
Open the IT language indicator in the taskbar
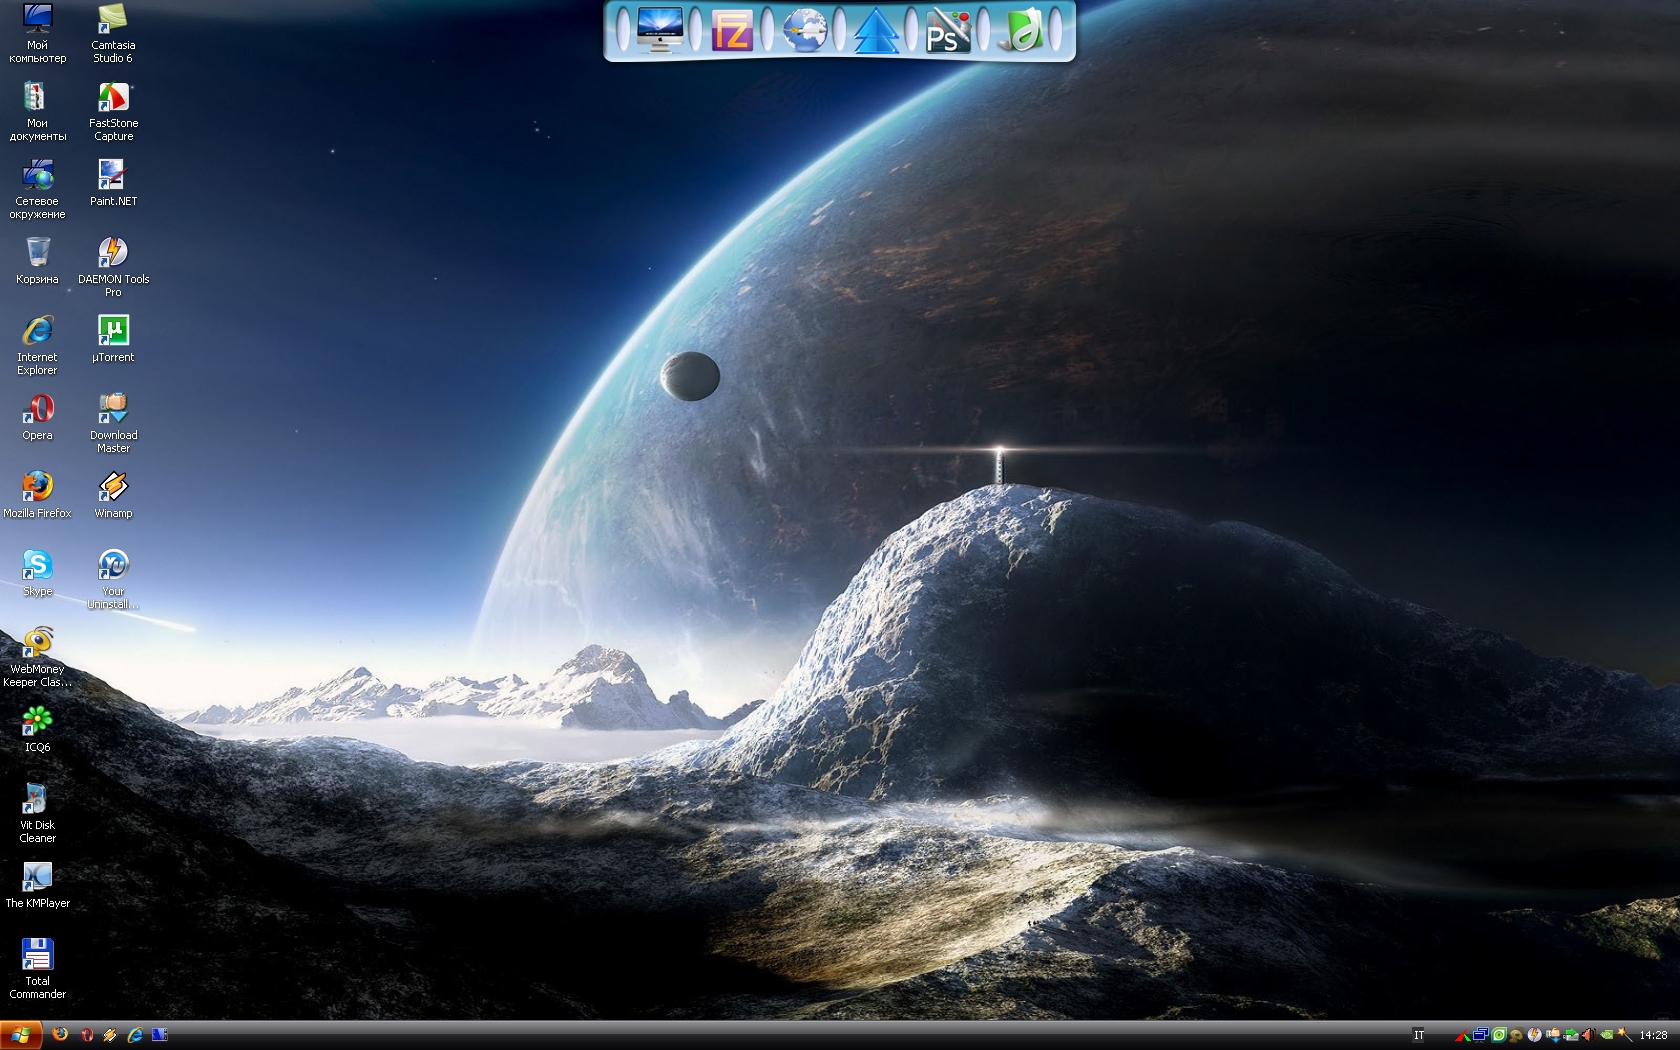[x=1418, y=1035]
